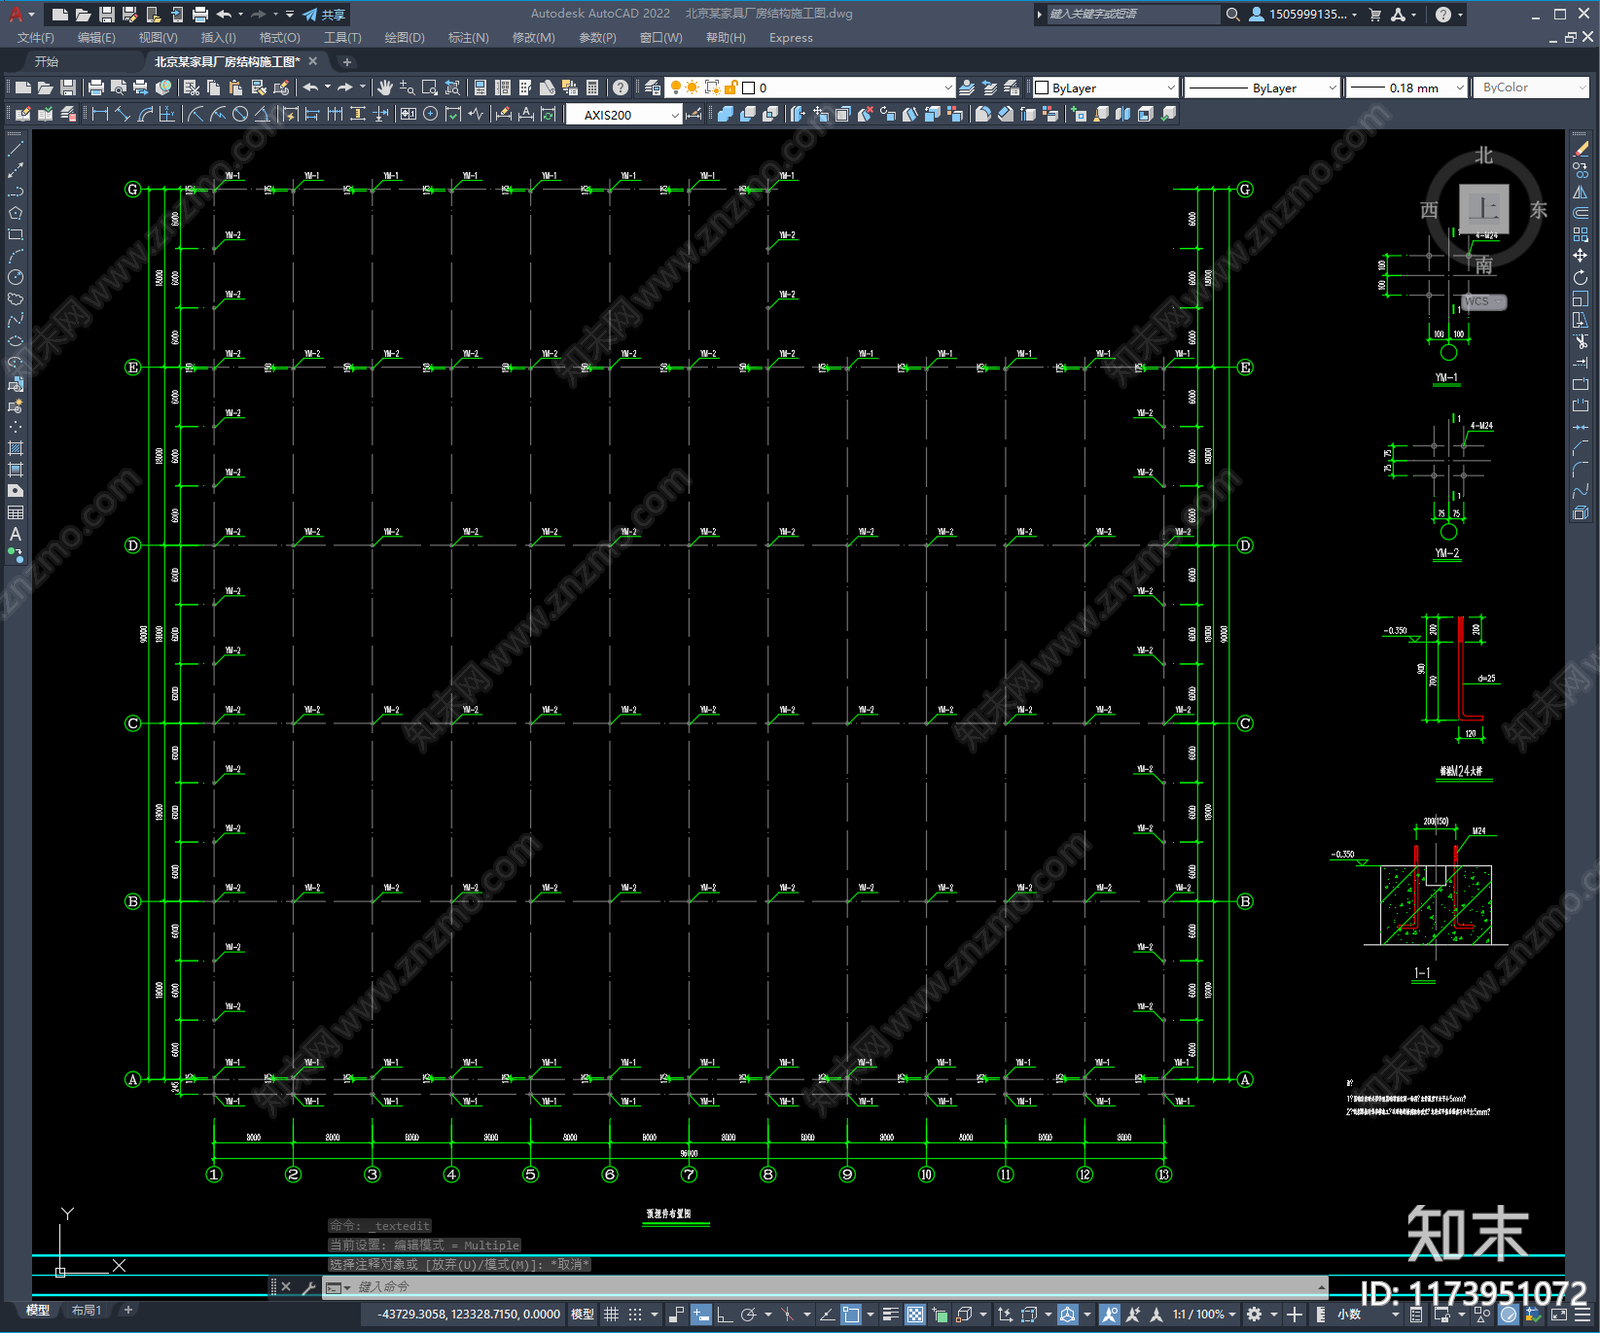This screenshot has height=1333, width=1600.
Task: Open the QuickCalc calculator
Action: click(x=592, y=88)
